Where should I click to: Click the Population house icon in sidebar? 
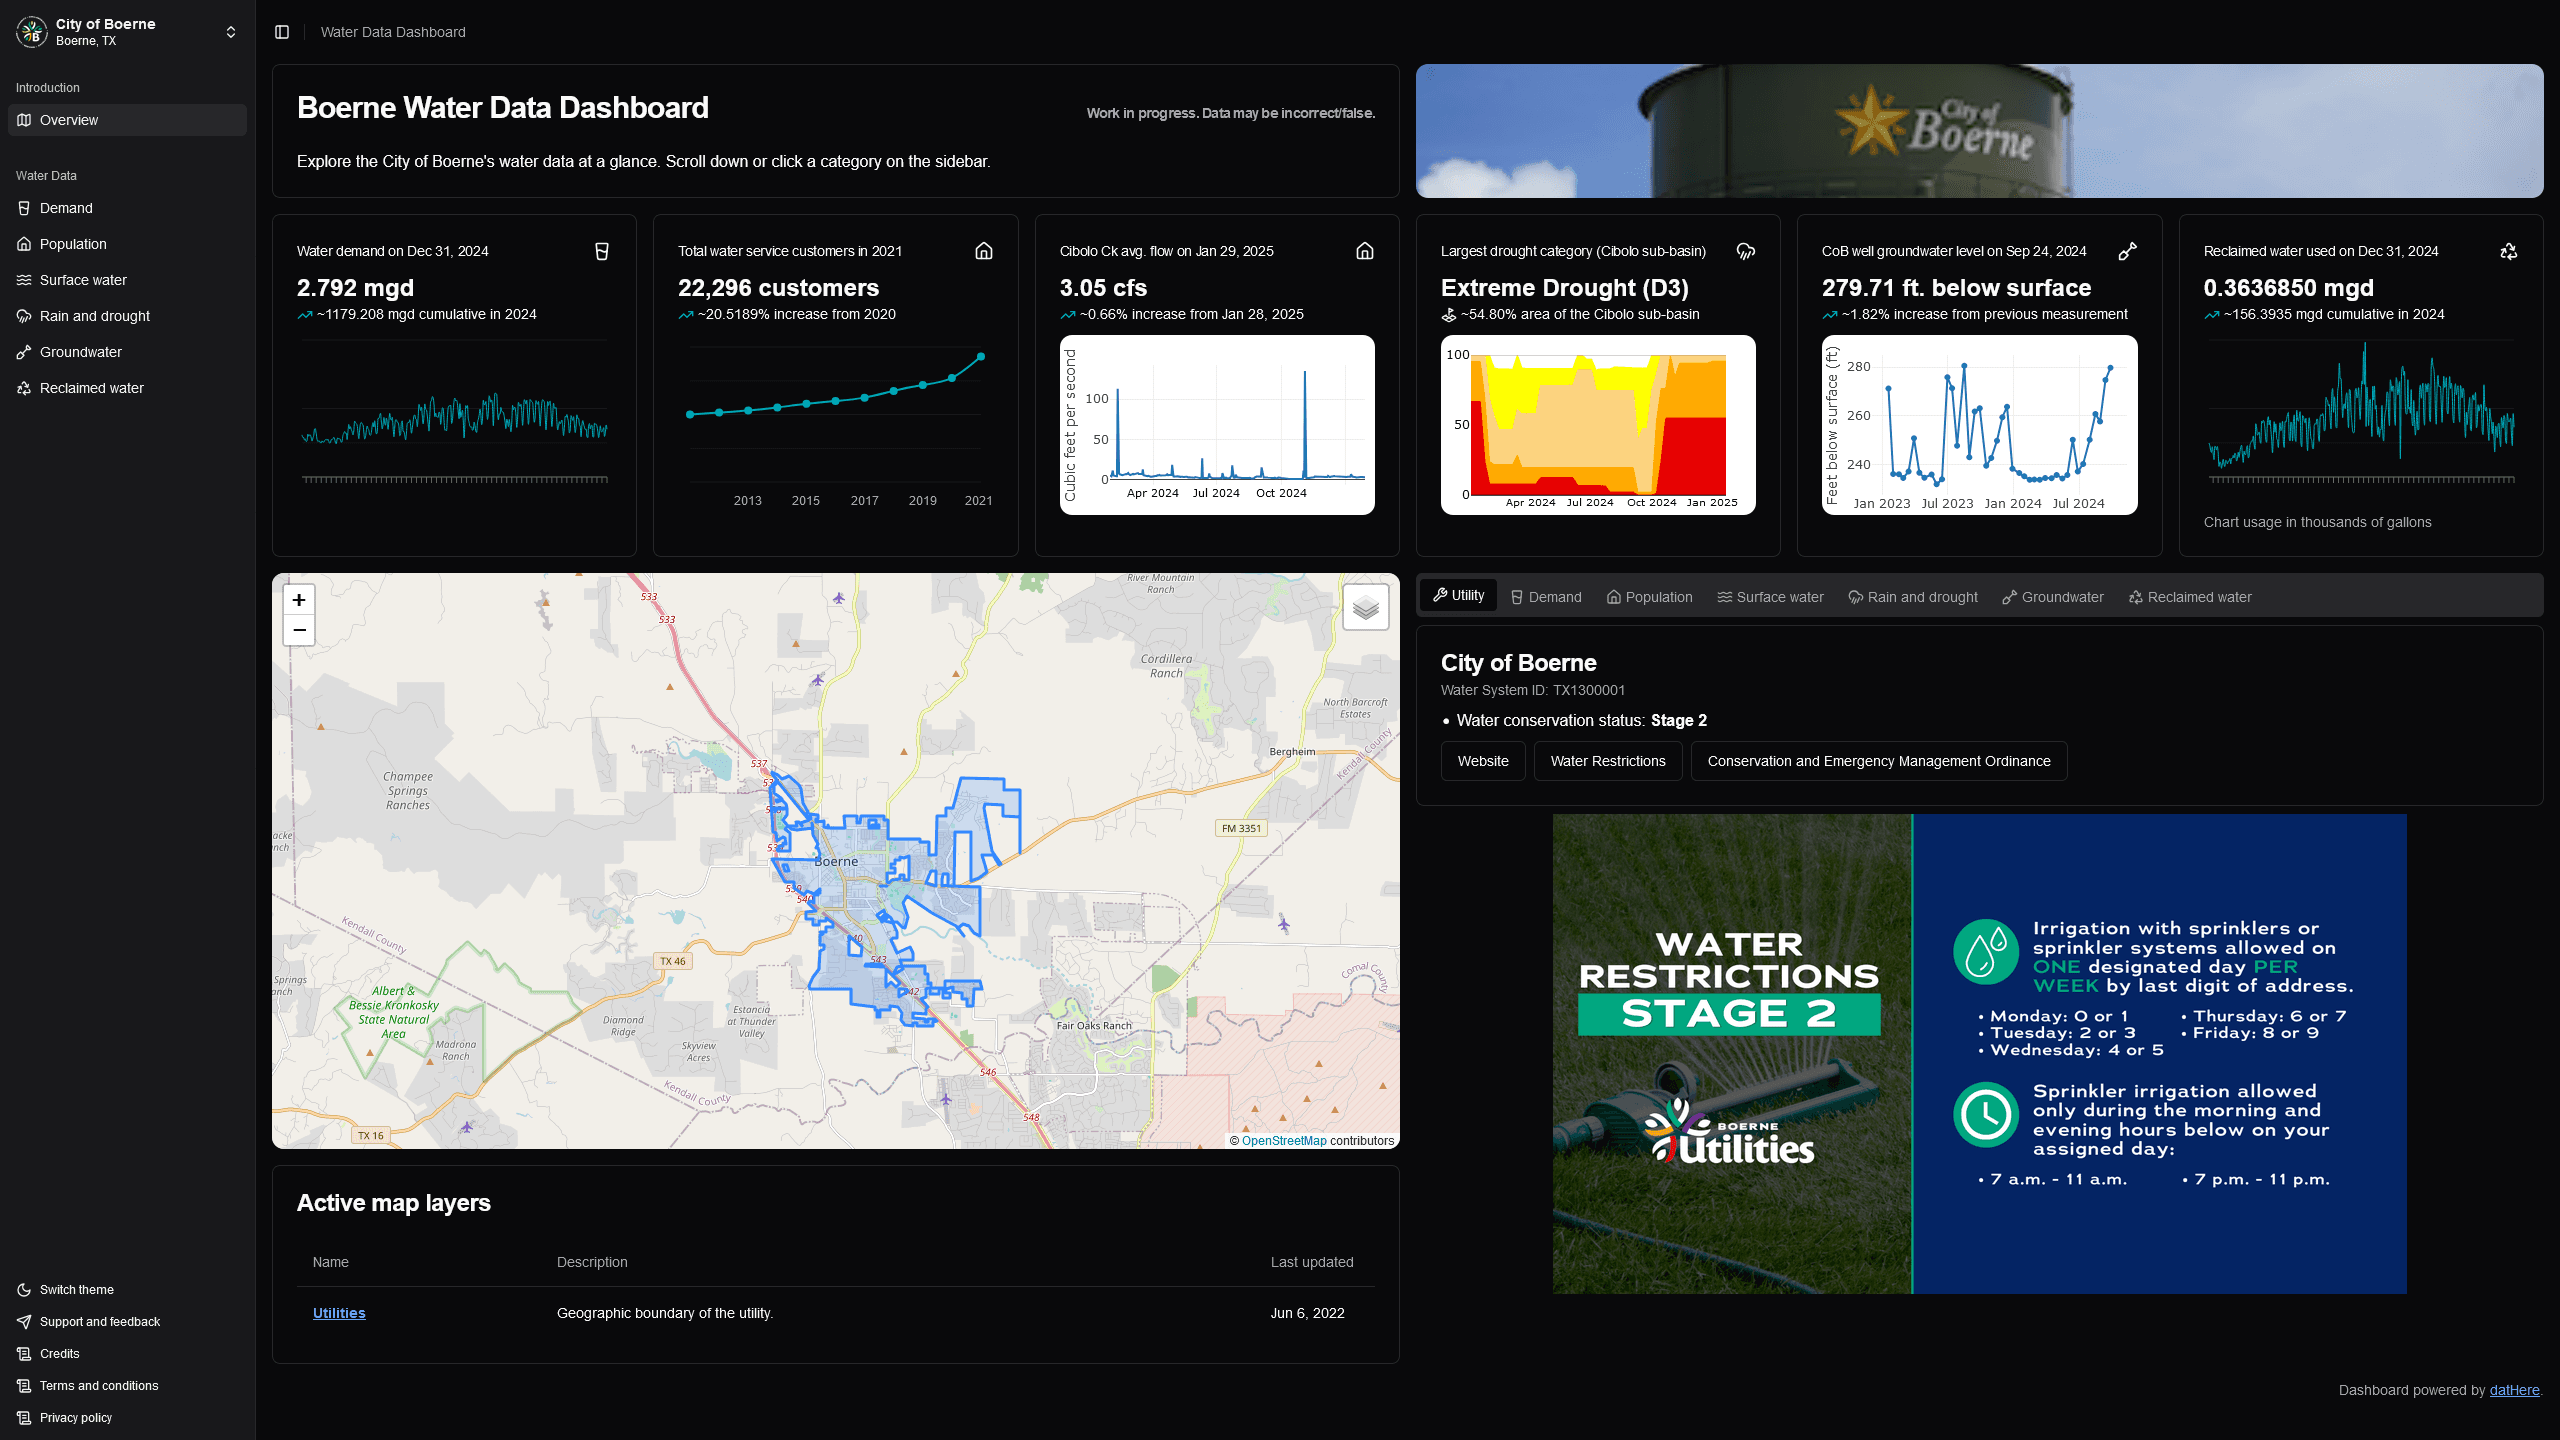pyautogui.click(x=24, y=244)
